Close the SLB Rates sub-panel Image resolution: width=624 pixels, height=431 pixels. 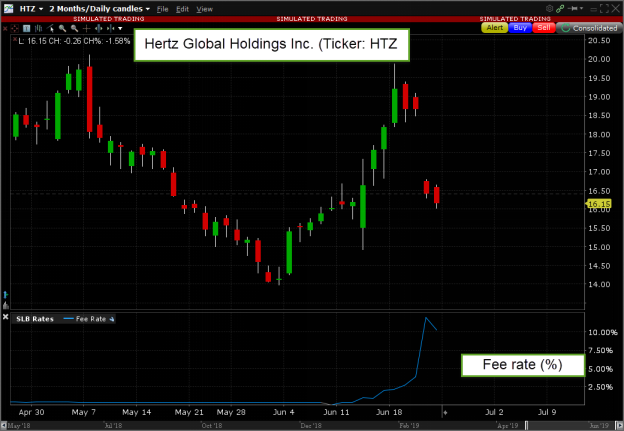point(6,317)
